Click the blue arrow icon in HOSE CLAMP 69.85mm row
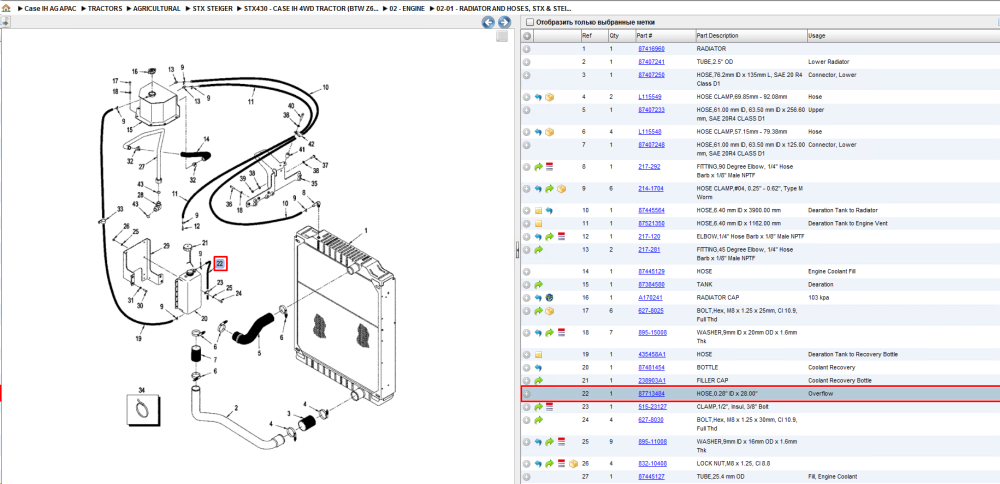 [x=538, y=97]
